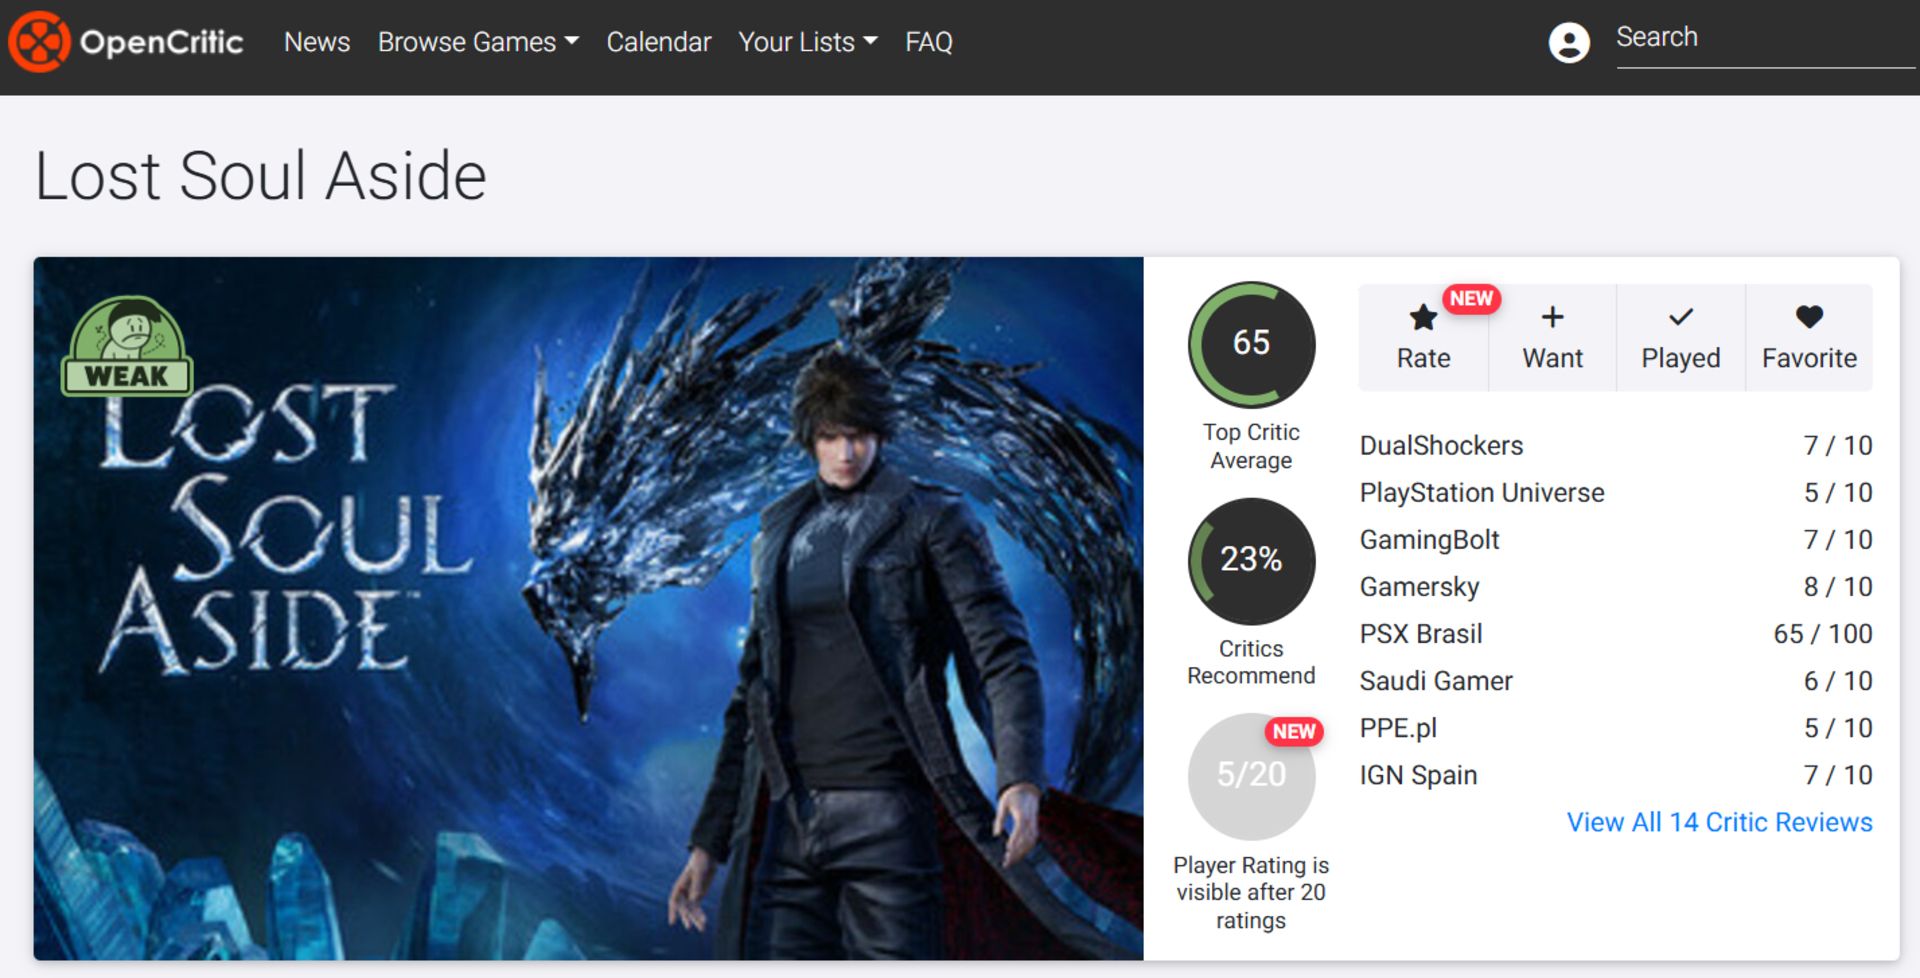Image resolution: width=1920 pixels, height=978 pixels.
Task: Click the 5/20 player rating circle
Action: 1251,776
